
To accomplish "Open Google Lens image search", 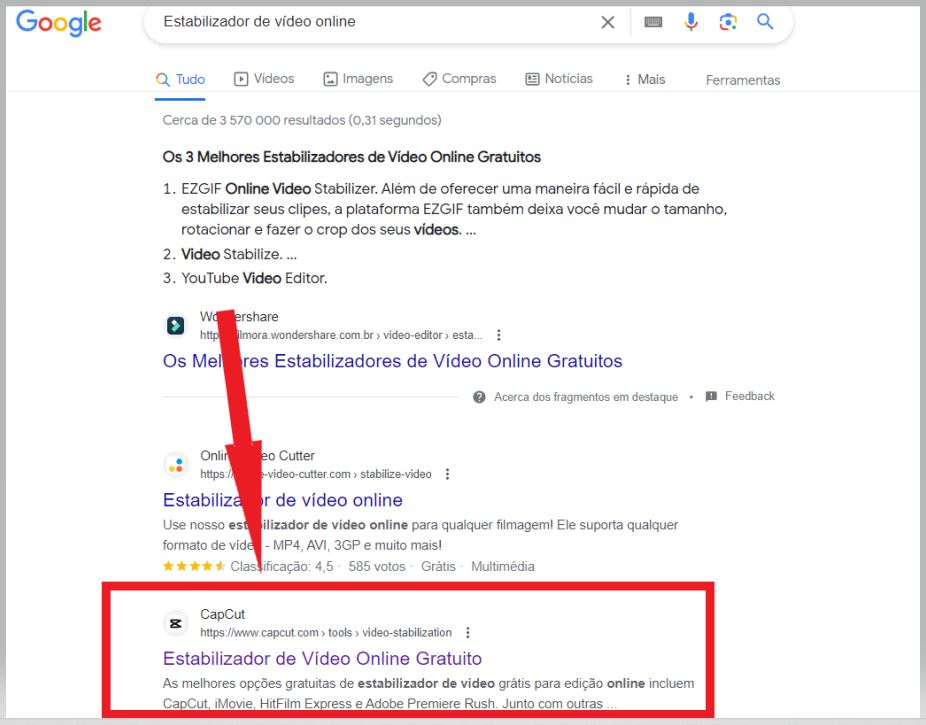I will 728,21.
